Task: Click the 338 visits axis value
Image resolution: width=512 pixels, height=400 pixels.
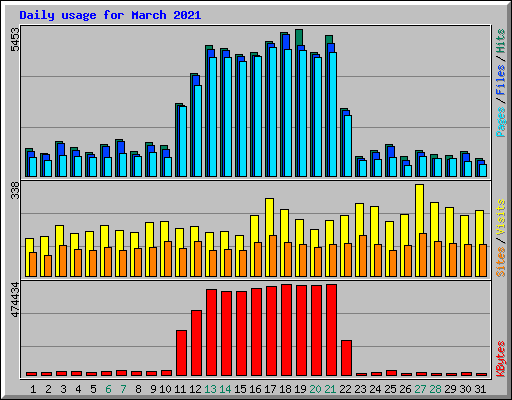Action: click(x=15, y=191)
